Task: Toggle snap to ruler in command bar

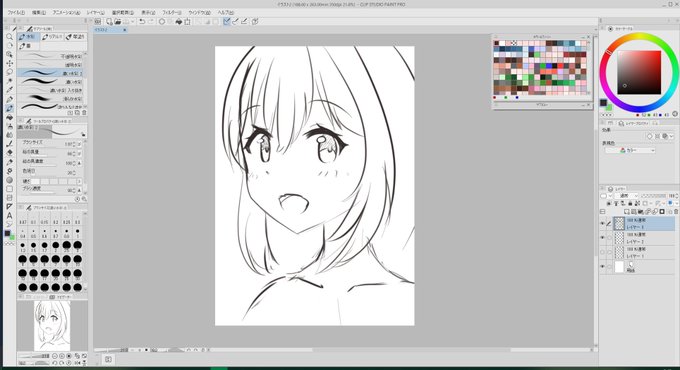Action: coord(227,22)
